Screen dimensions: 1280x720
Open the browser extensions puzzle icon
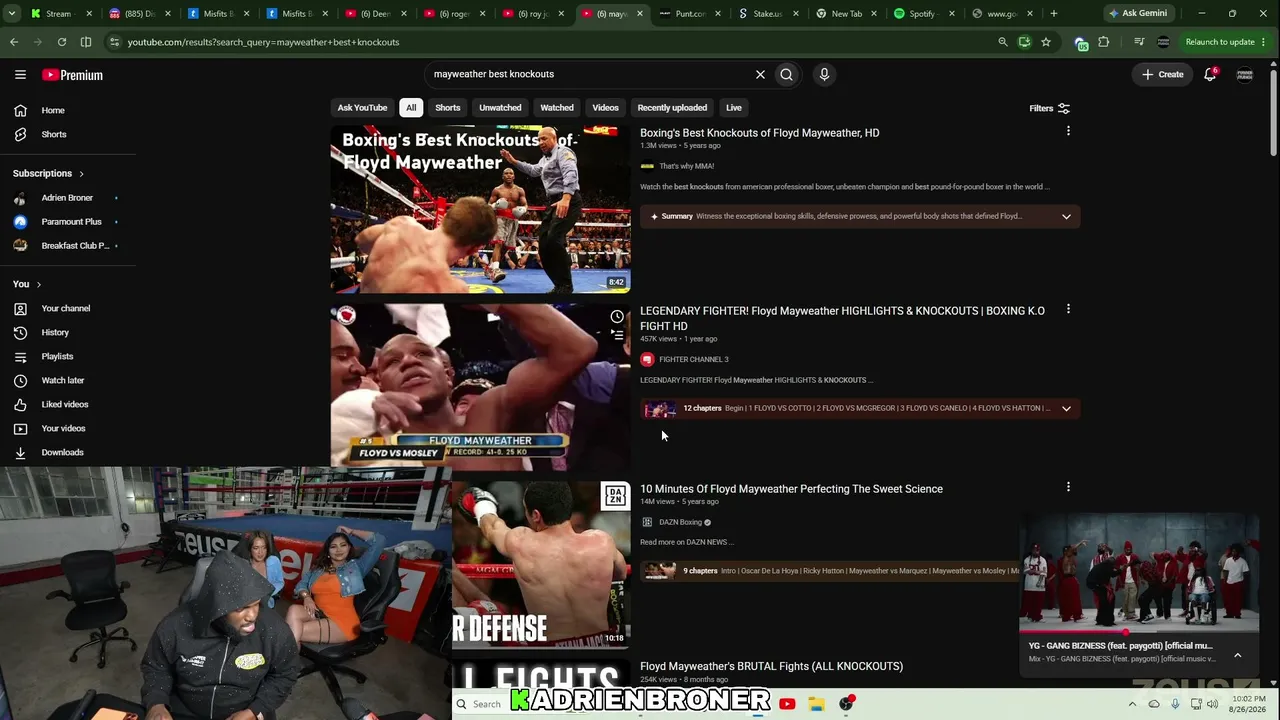click(x=1104, y=42)
